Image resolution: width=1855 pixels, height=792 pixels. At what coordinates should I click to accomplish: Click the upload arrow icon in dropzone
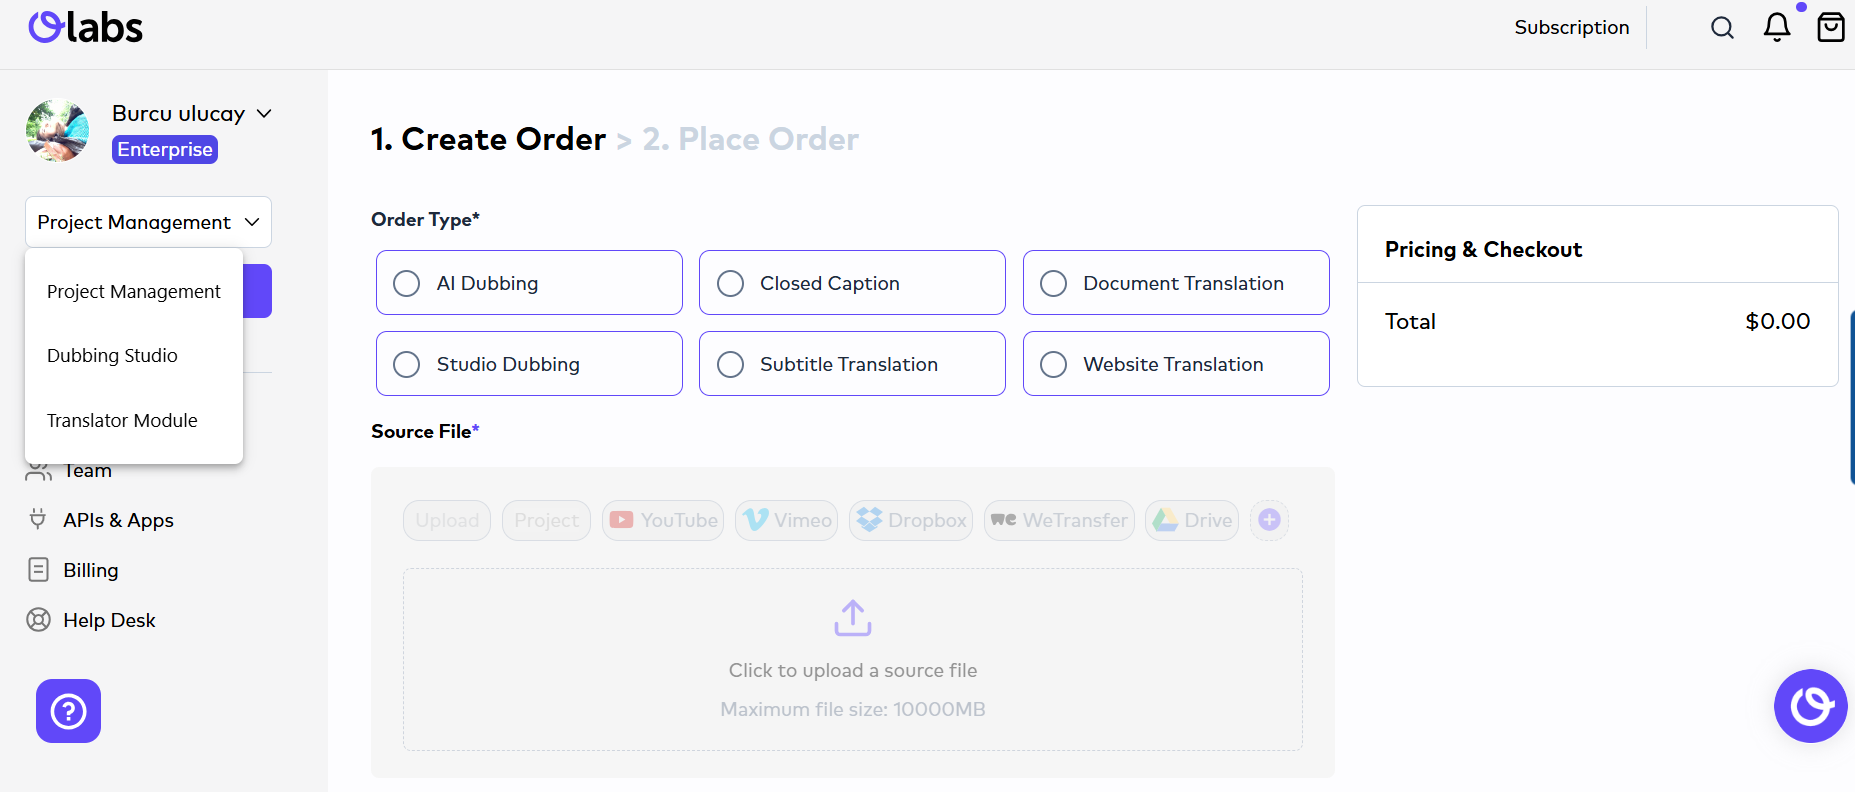(853, 618)
